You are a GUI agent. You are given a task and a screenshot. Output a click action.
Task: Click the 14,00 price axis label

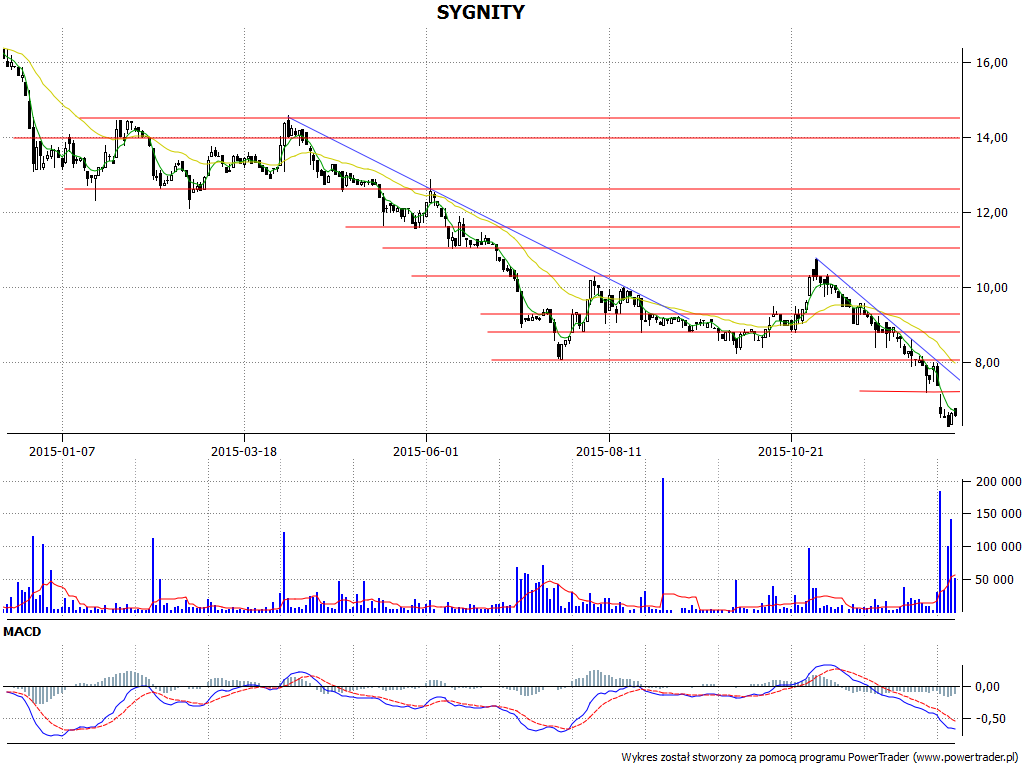[x=991, y=138]
